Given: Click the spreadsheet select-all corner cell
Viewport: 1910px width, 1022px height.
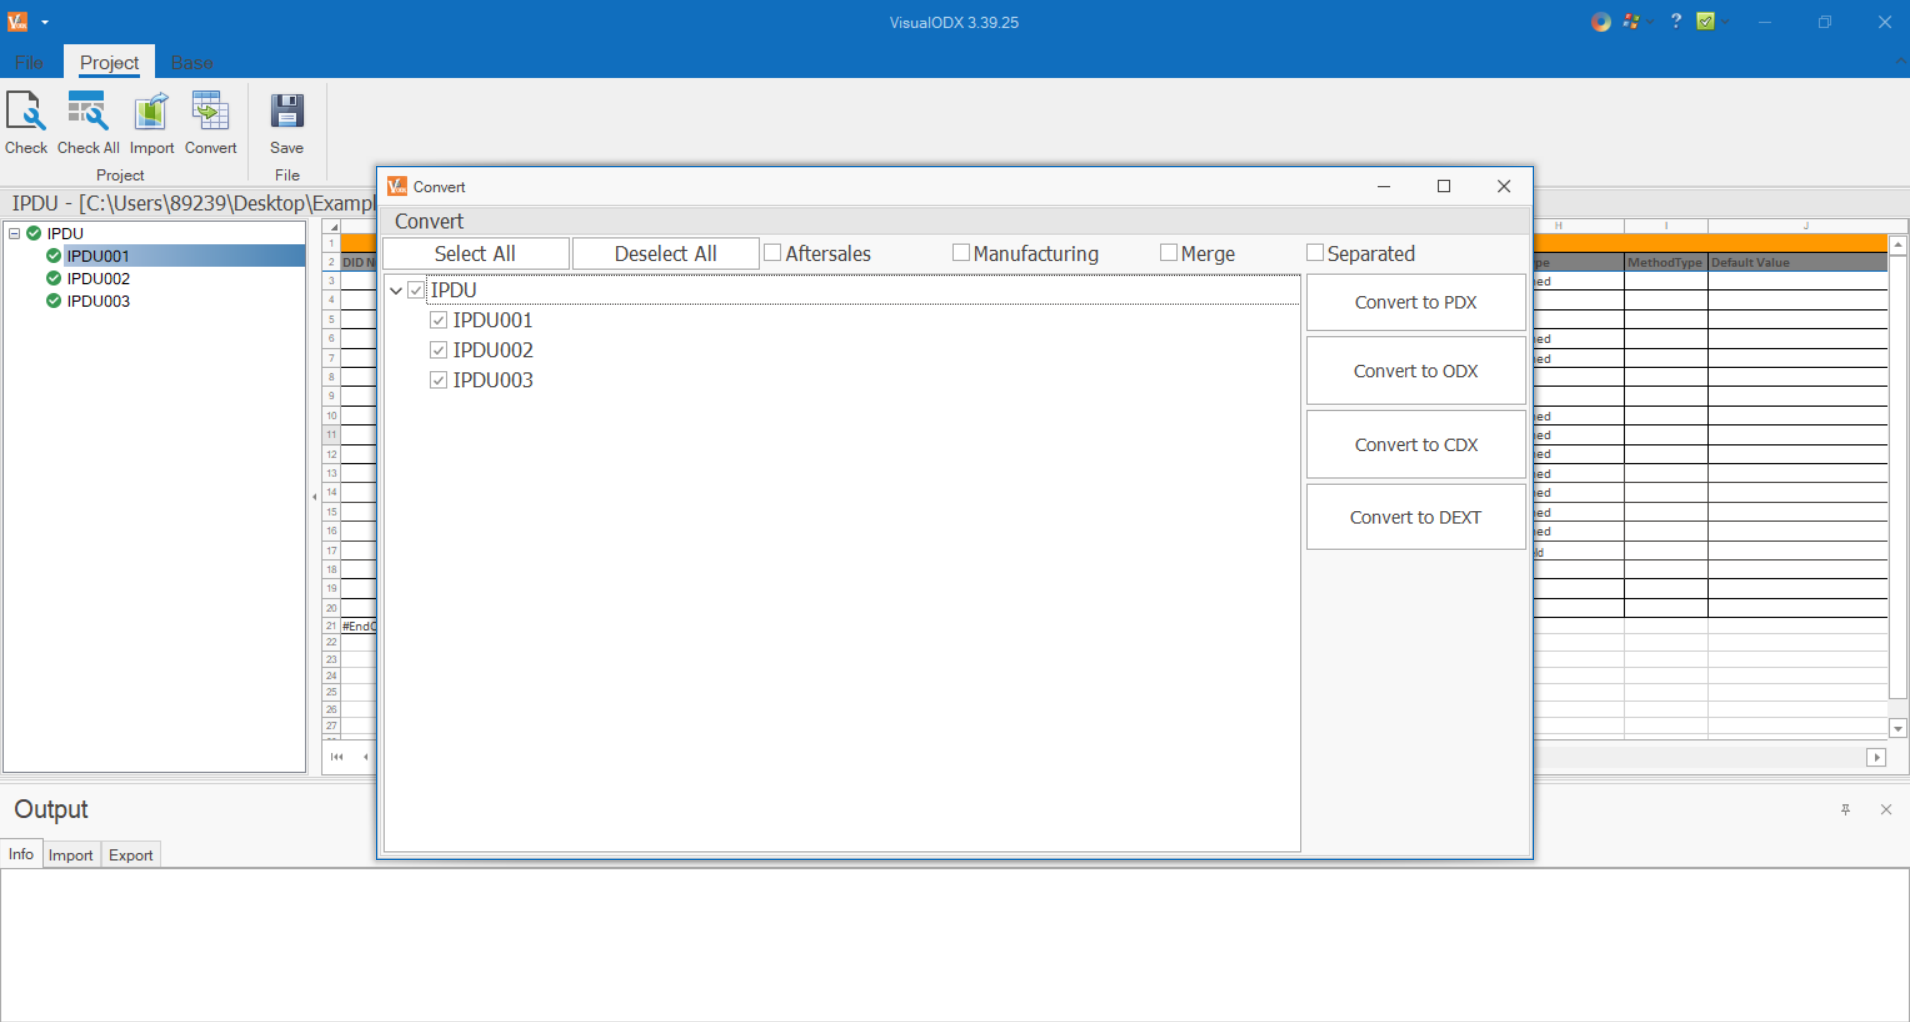Looking at the screenshot, I should pyautogui.click(x=332, y=227).
